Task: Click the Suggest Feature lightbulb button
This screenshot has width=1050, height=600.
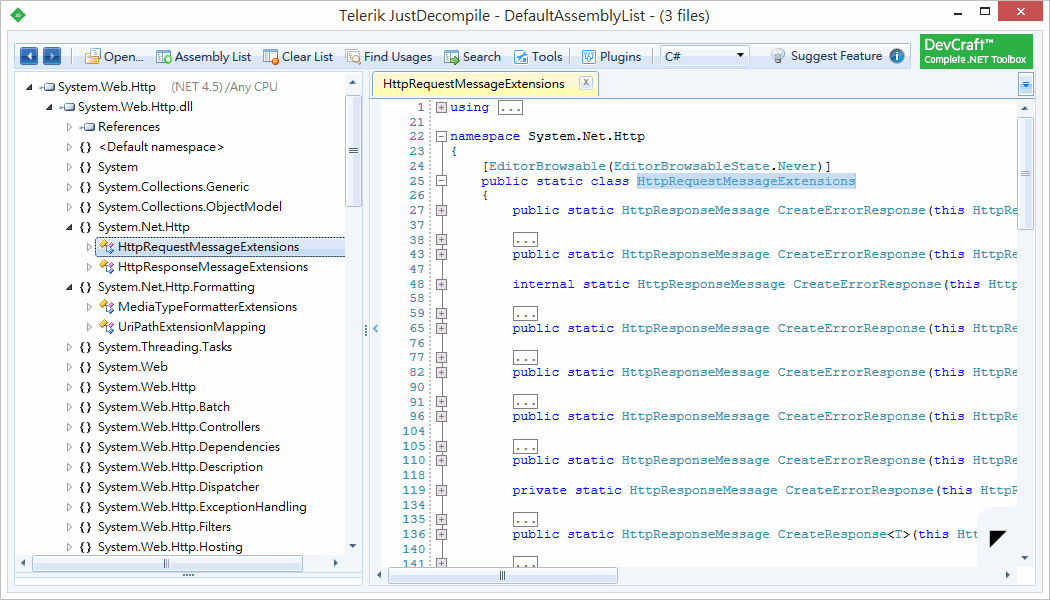Action: pos(826,56)
